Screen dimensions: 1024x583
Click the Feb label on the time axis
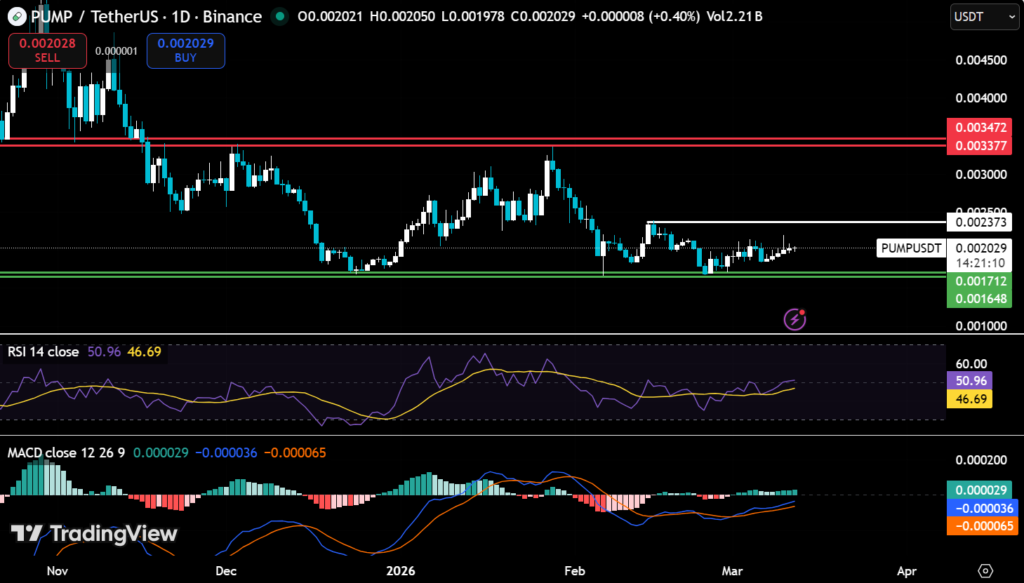(573, 571)
